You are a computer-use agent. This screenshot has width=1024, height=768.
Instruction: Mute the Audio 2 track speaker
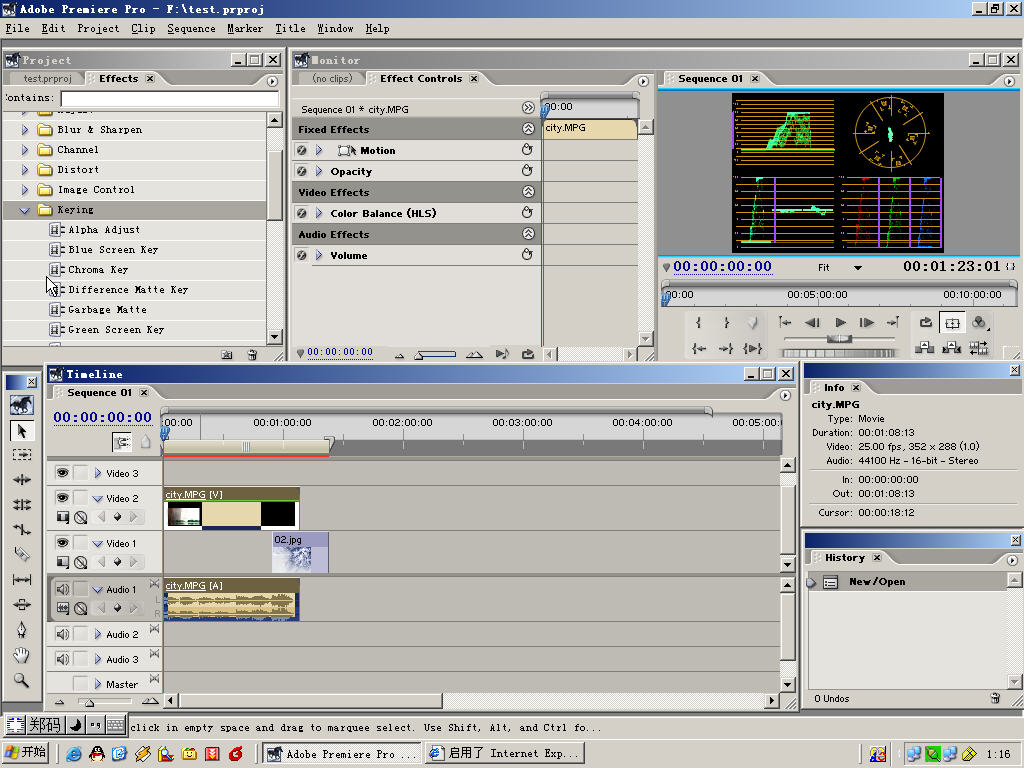click(x=62, y=633)
